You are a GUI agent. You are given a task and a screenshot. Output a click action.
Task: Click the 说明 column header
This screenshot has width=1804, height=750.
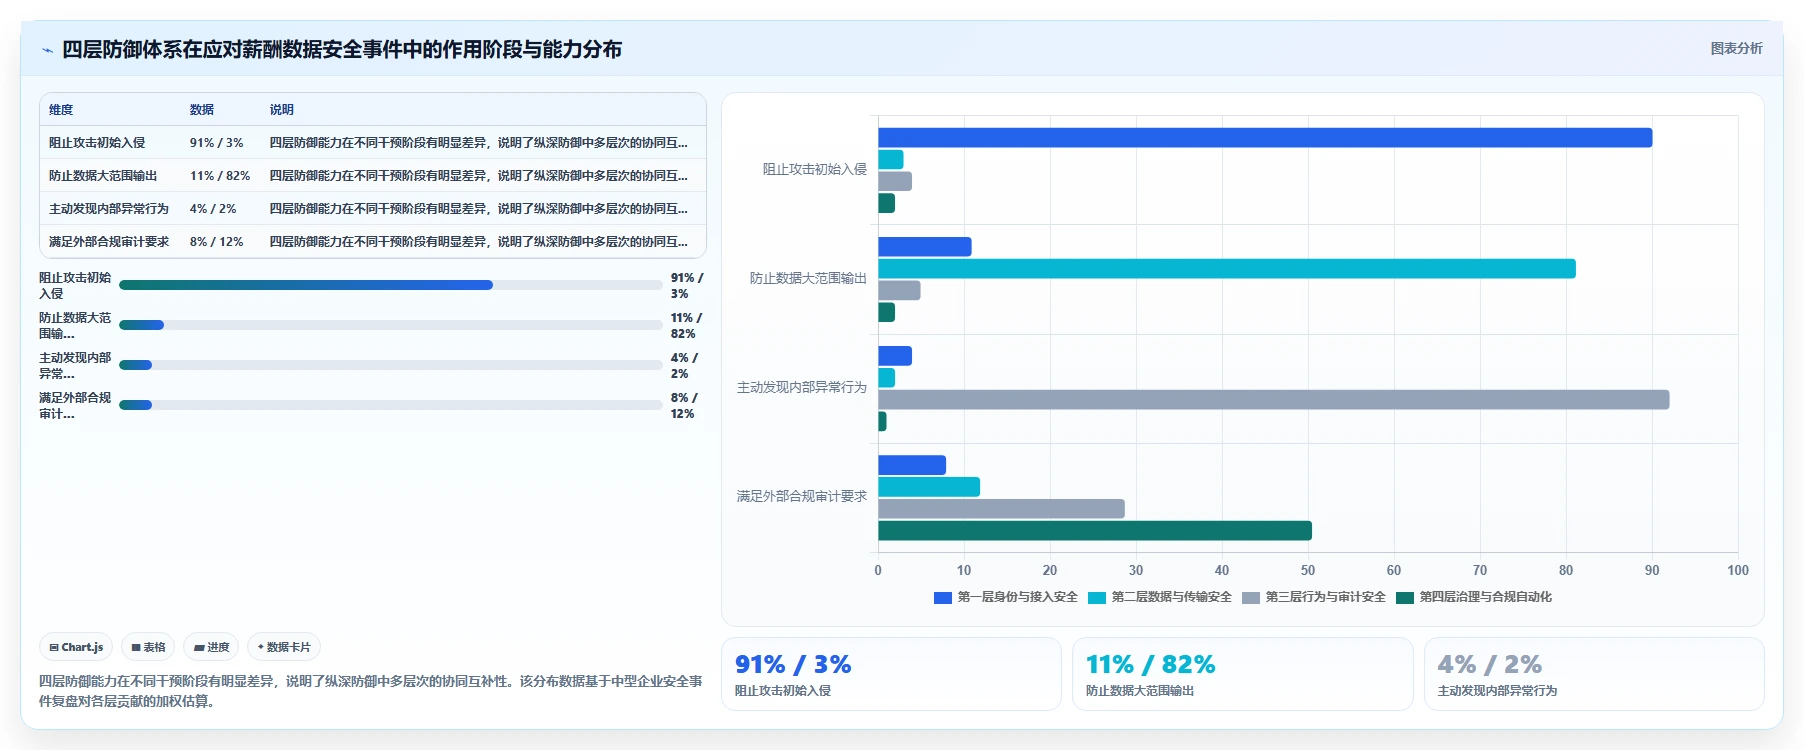281,110
